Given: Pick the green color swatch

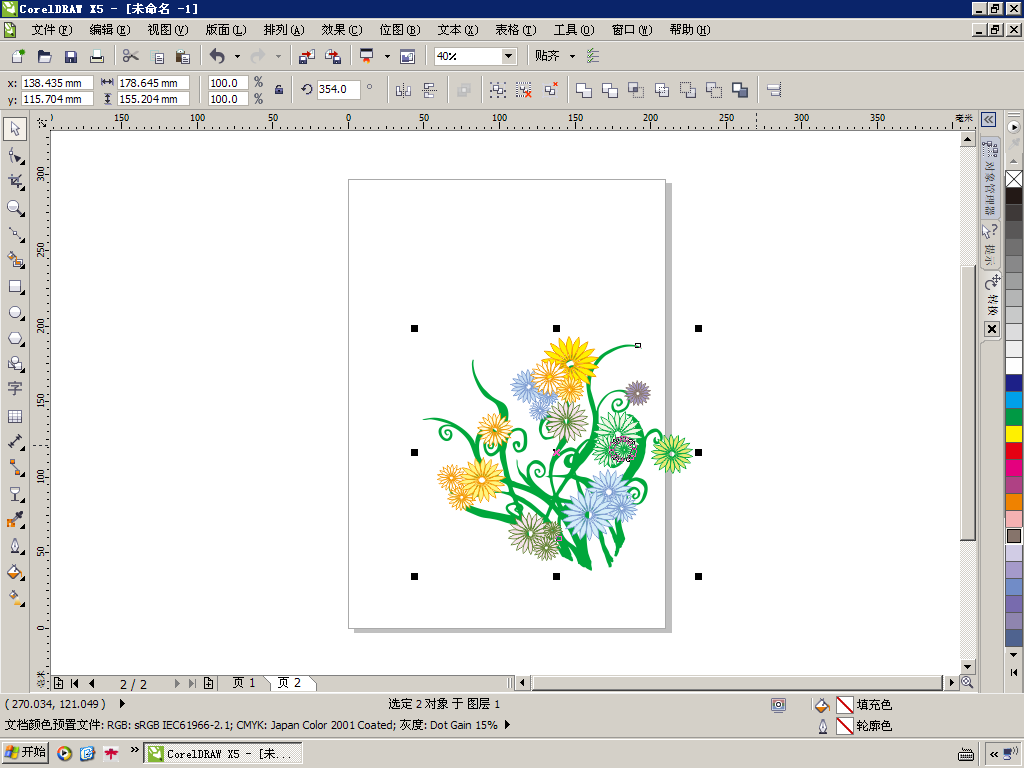Looking at the screenshot, I should [x=1014, y=417].
